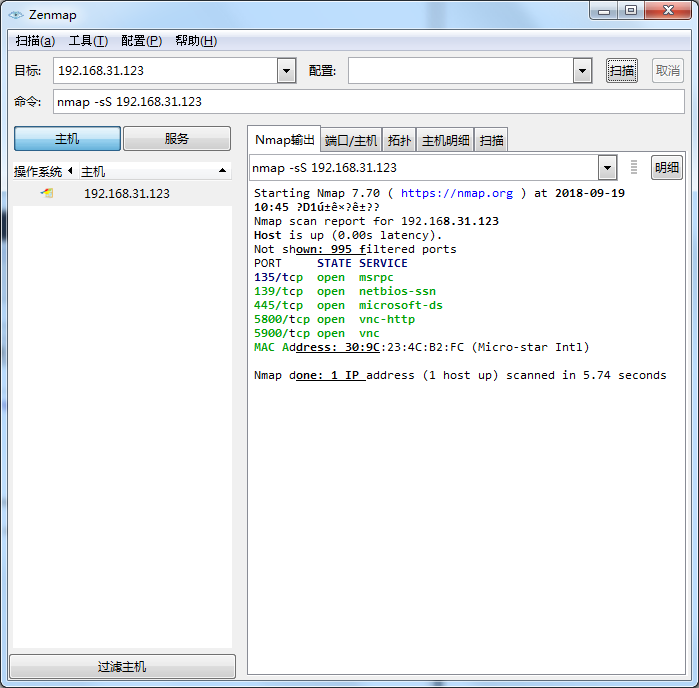Click the 取消 cancel button
The image size is (699, 688).
click(x=668, y=70)
